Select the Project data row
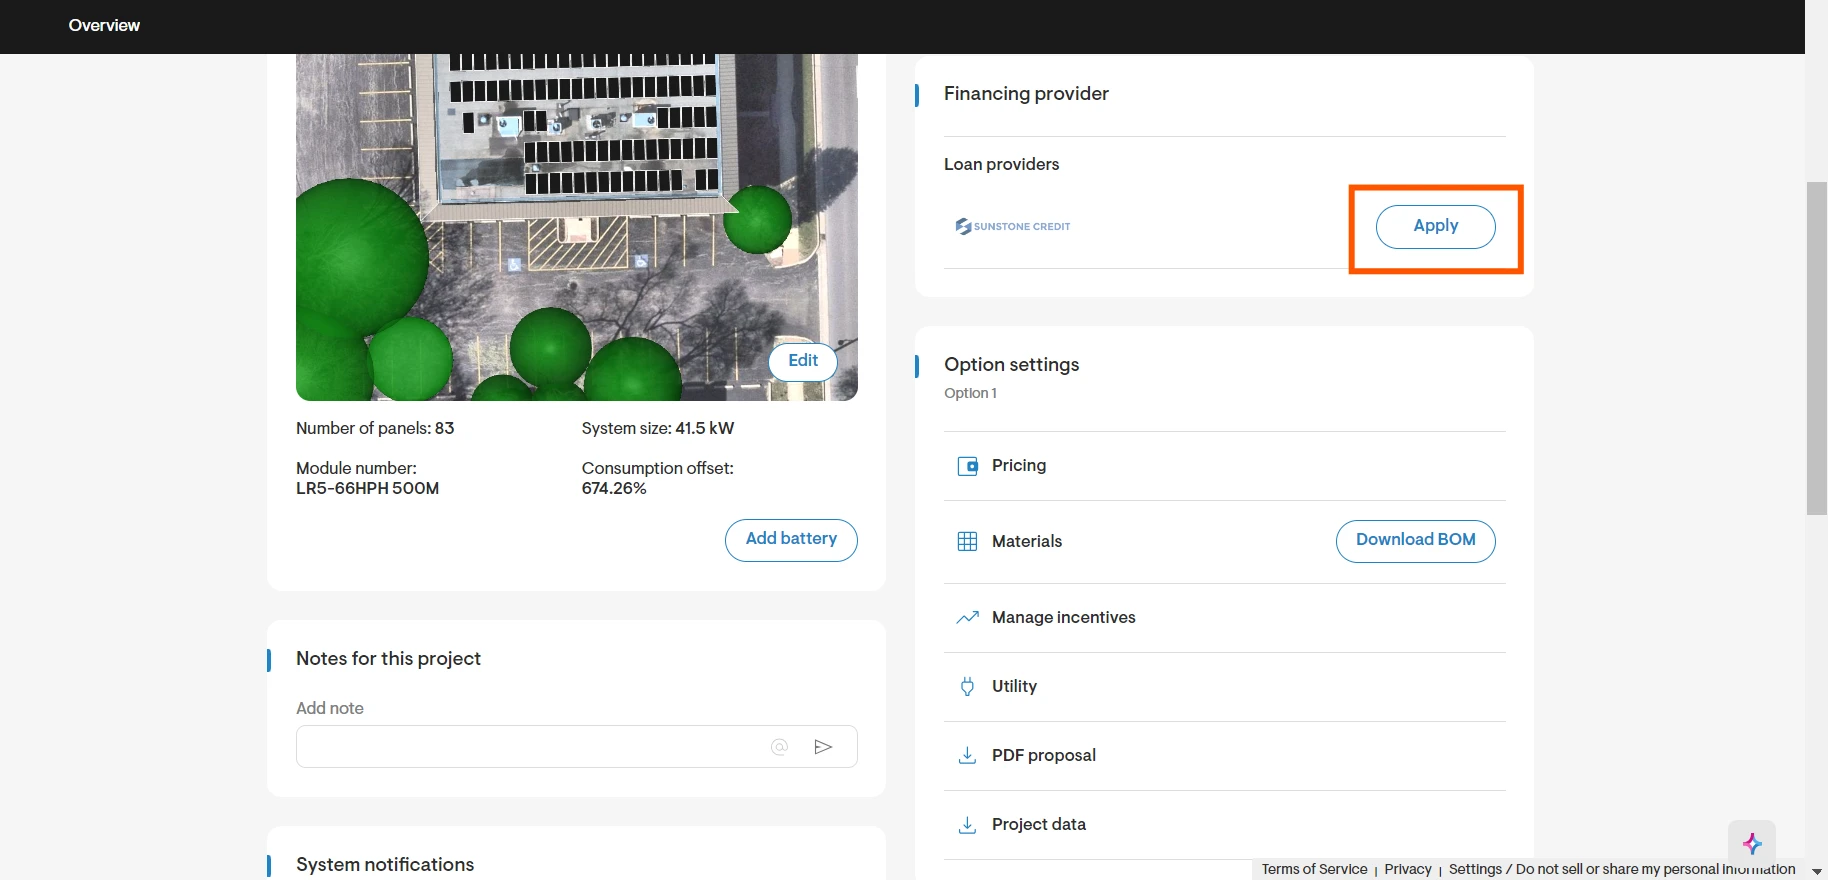 pyautogui.click(x=1225, y=825)
